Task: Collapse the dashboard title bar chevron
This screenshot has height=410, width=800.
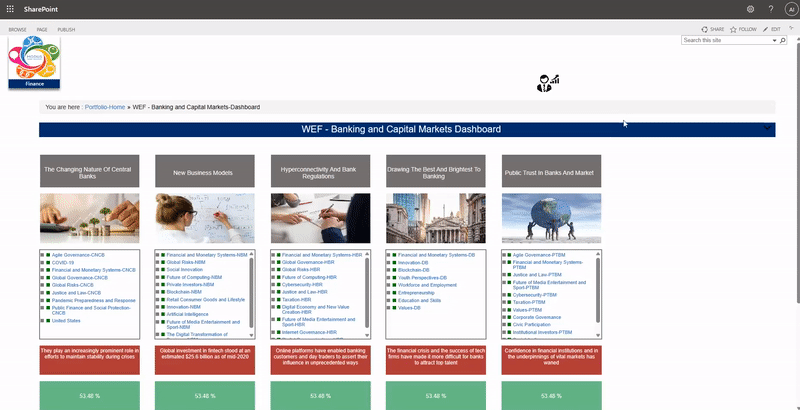Action: point(767,129)
